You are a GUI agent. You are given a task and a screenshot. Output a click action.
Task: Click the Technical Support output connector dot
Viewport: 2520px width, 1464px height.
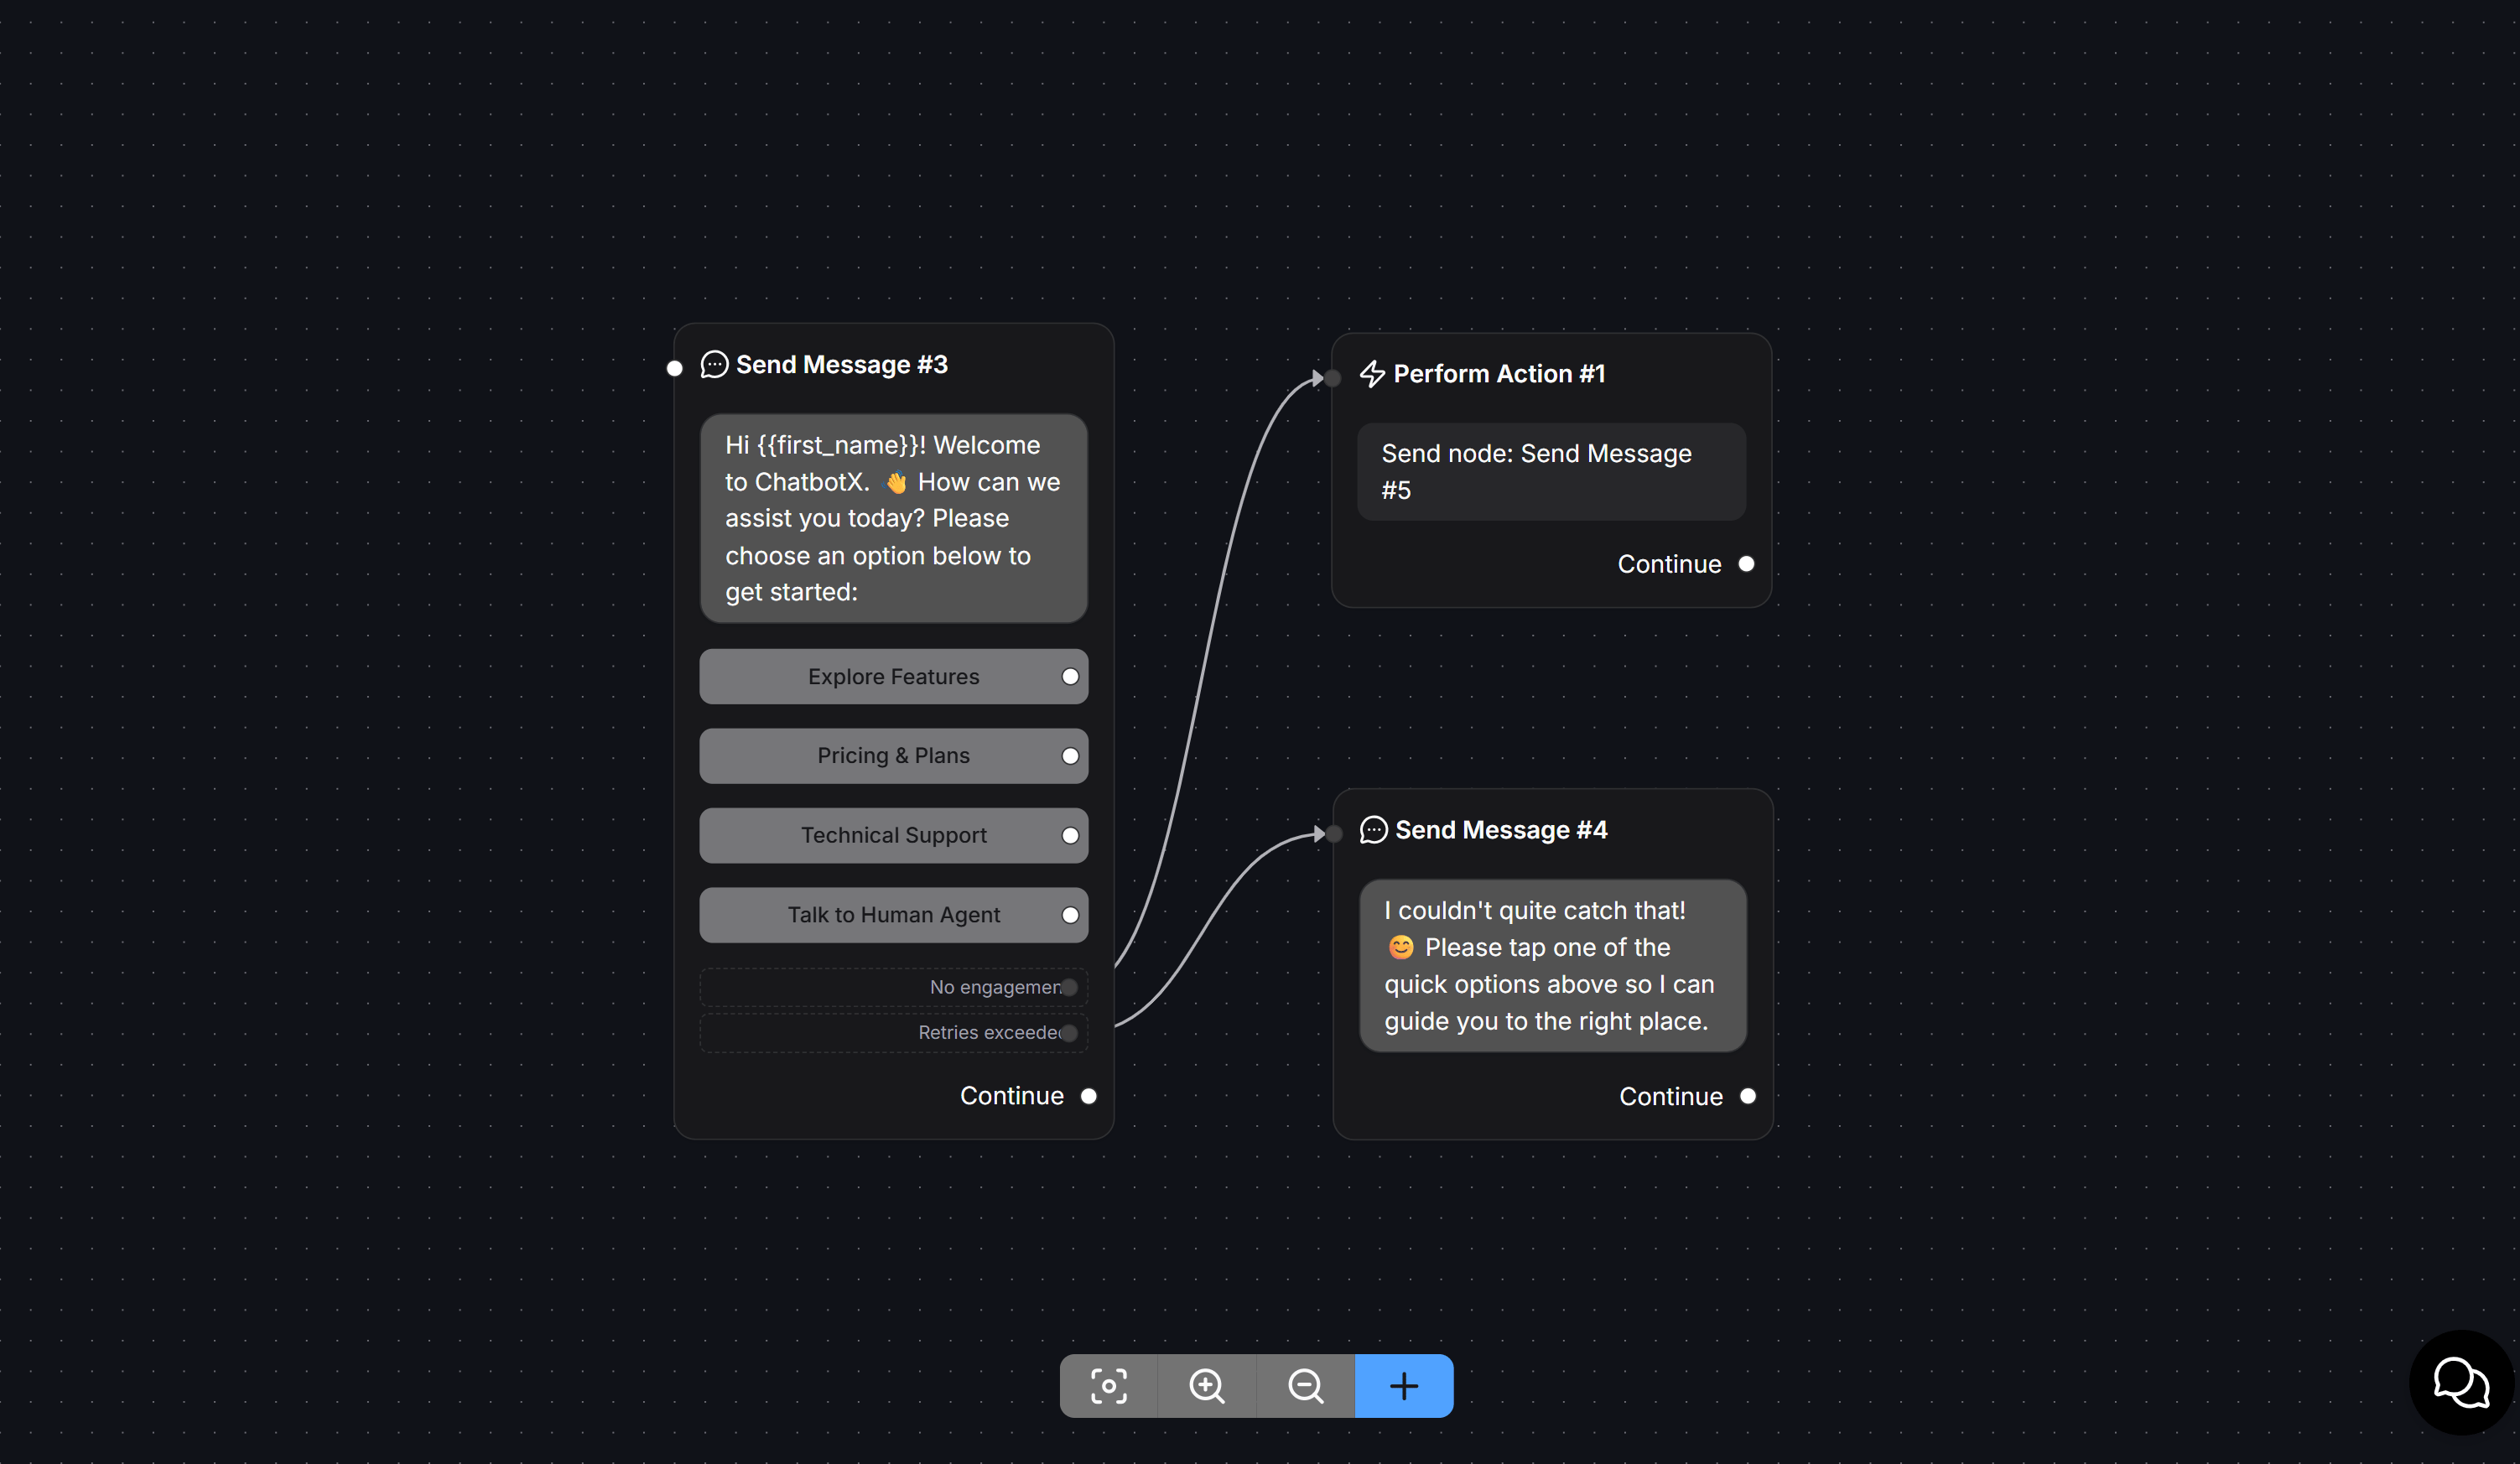click(x=1070, y=836)
